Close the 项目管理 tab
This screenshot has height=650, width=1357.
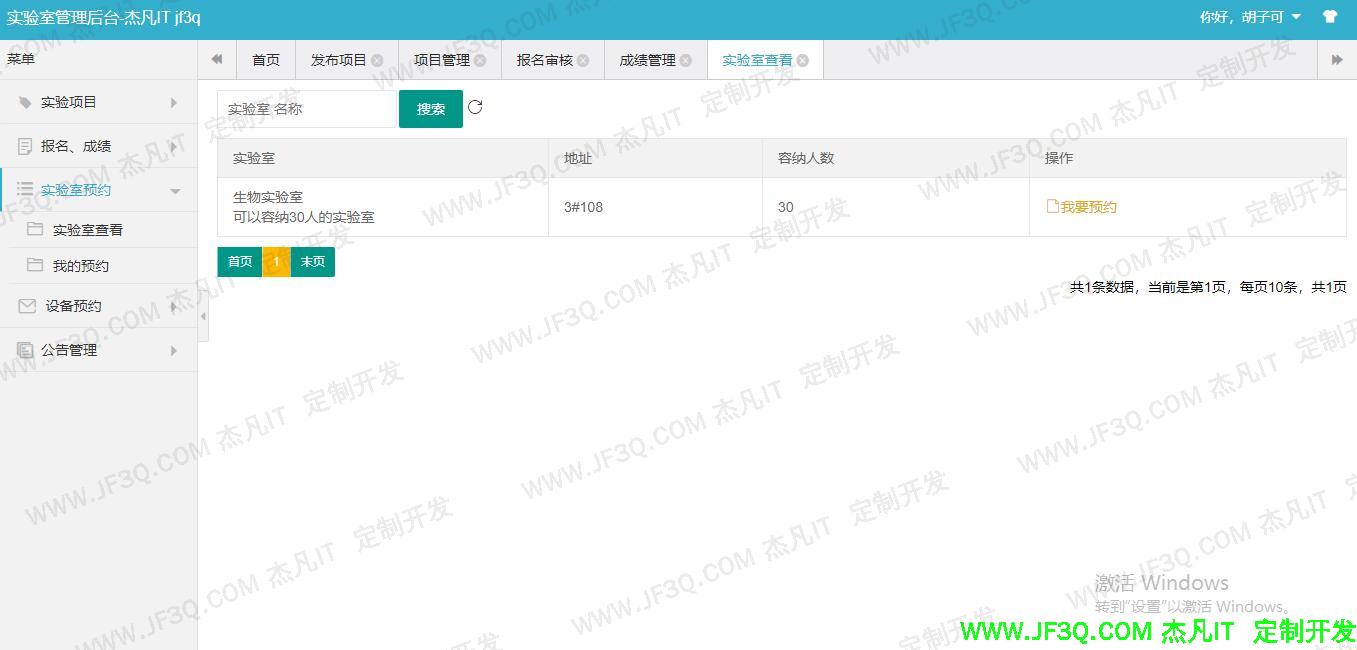(480, 60)
